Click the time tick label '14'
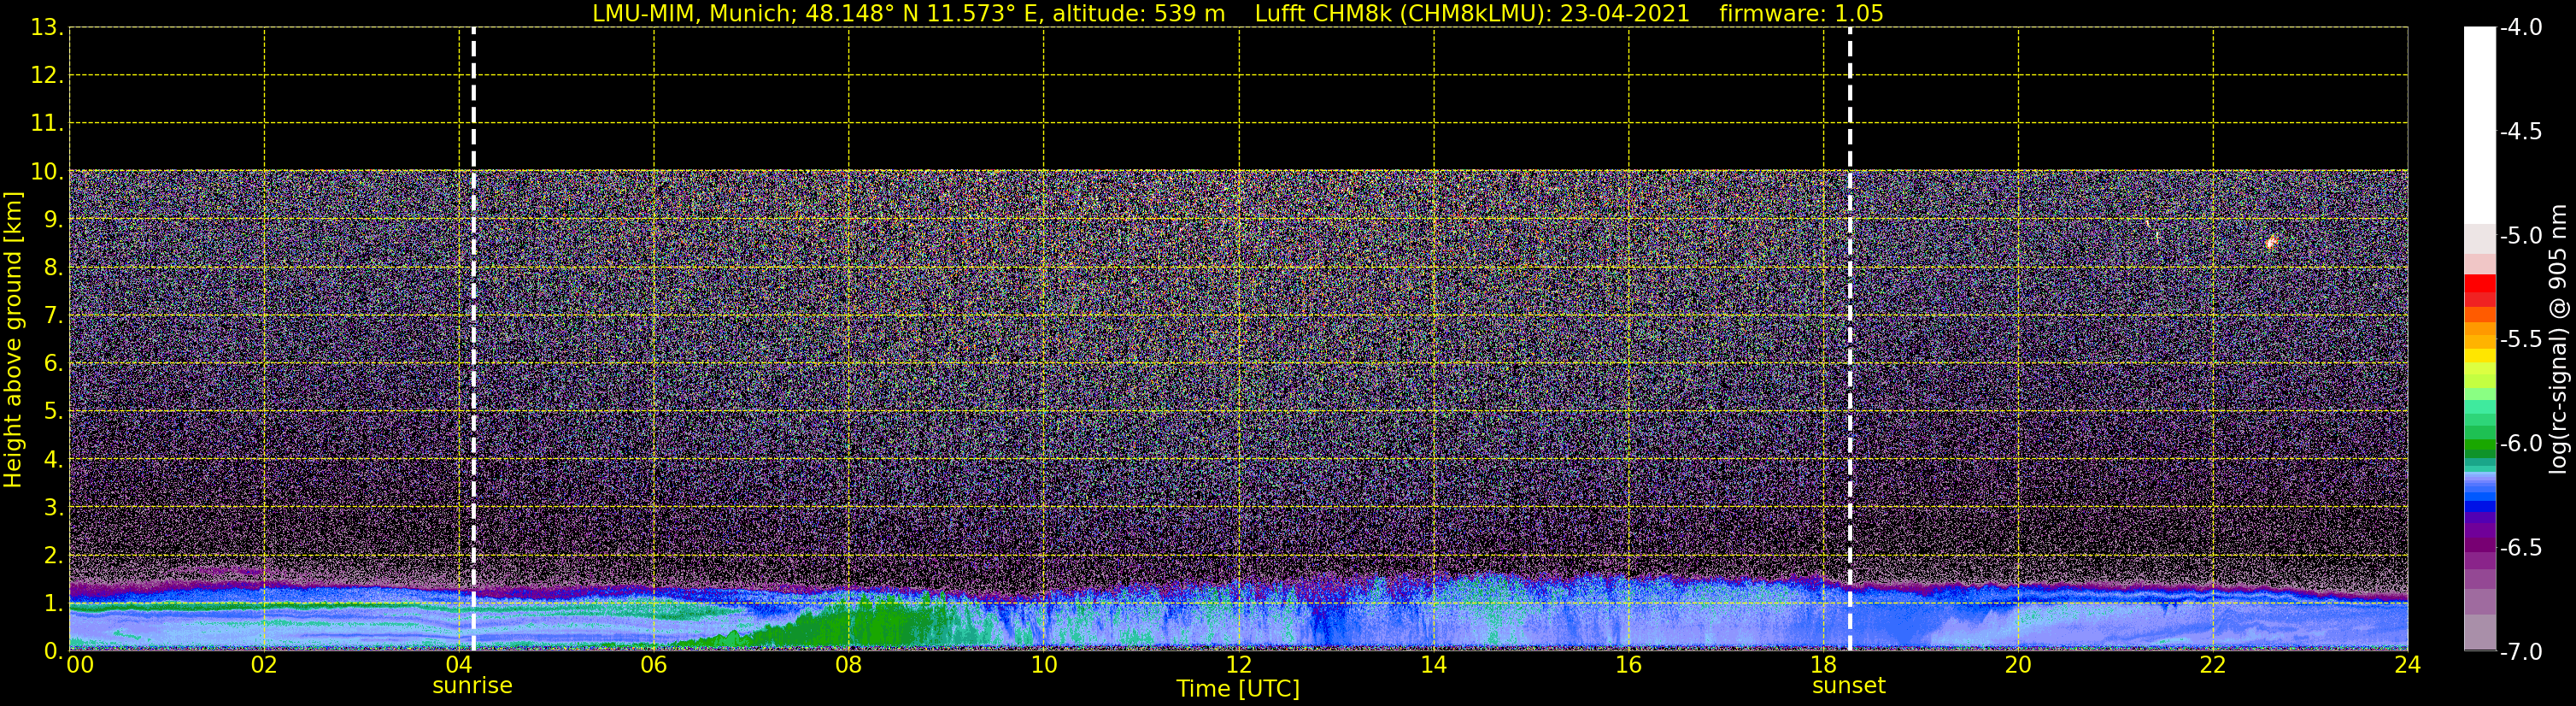The height and width of the screenshot is (706, 2576). 1434,665
